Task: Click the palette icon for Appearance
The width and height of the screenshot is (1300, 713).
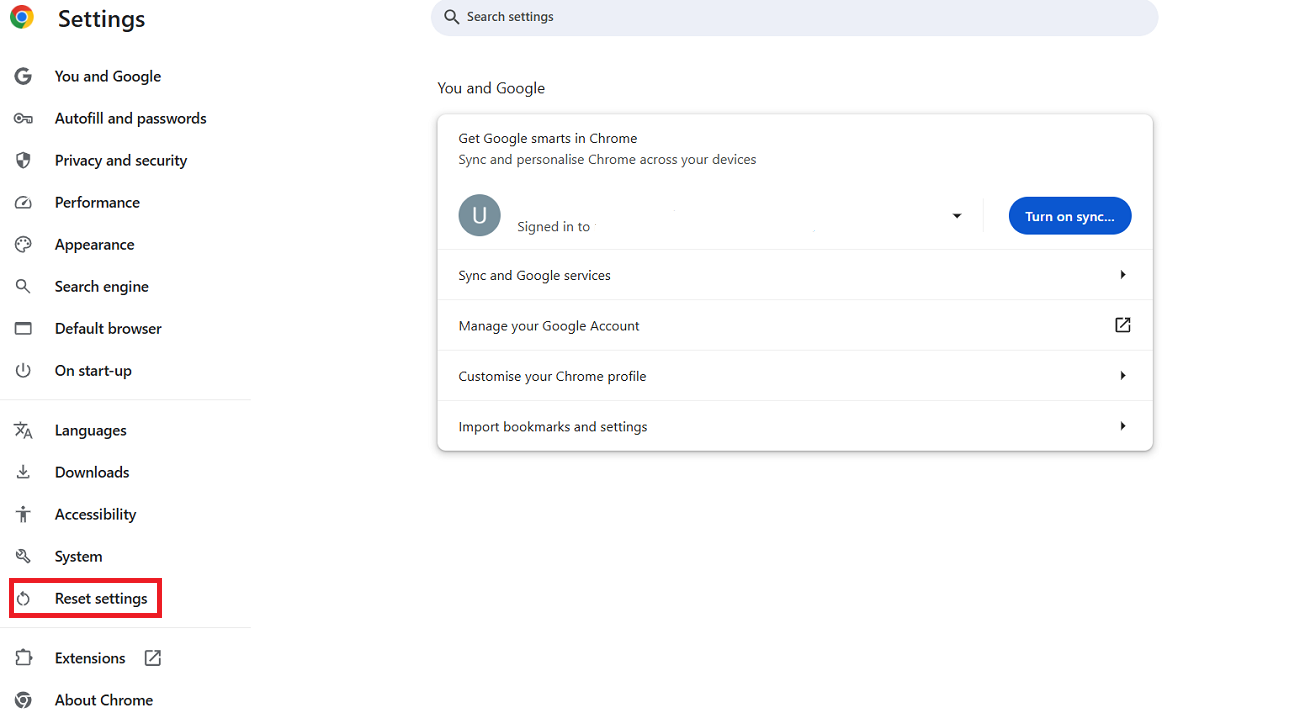Action: [x=23, y=244]
